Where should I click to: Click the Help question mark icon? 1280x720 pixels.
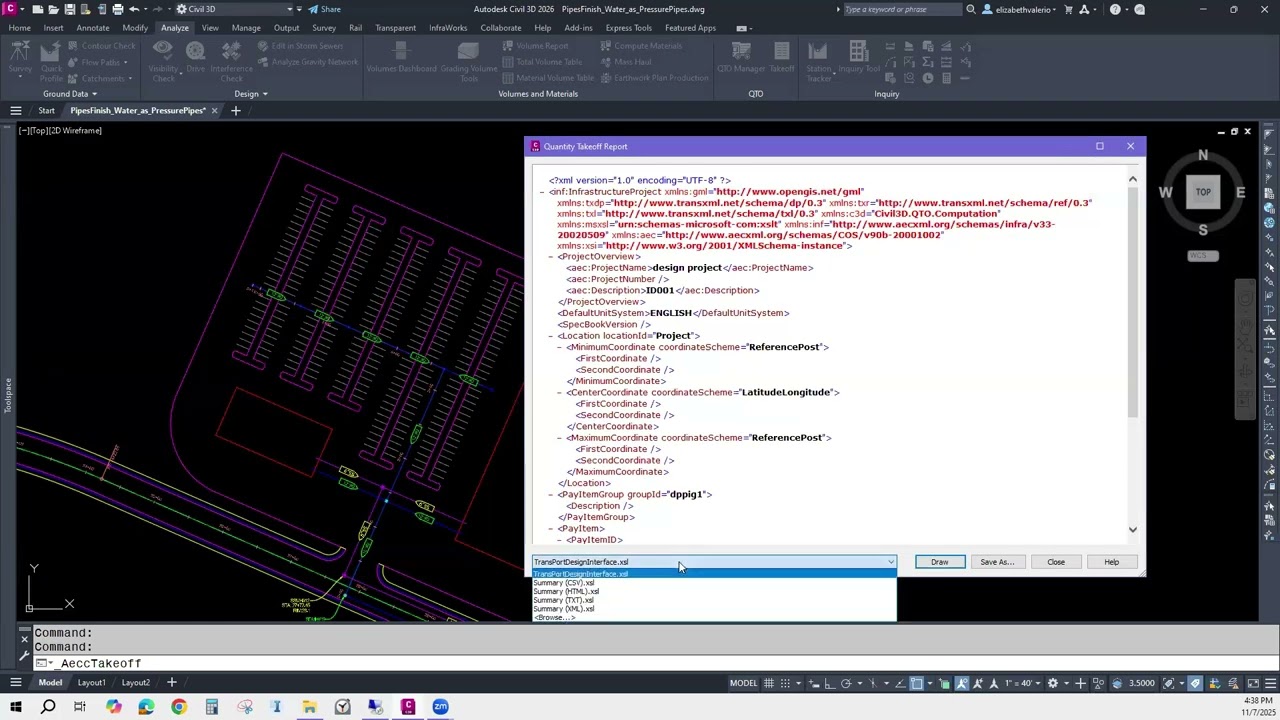tap(1115, 9)
